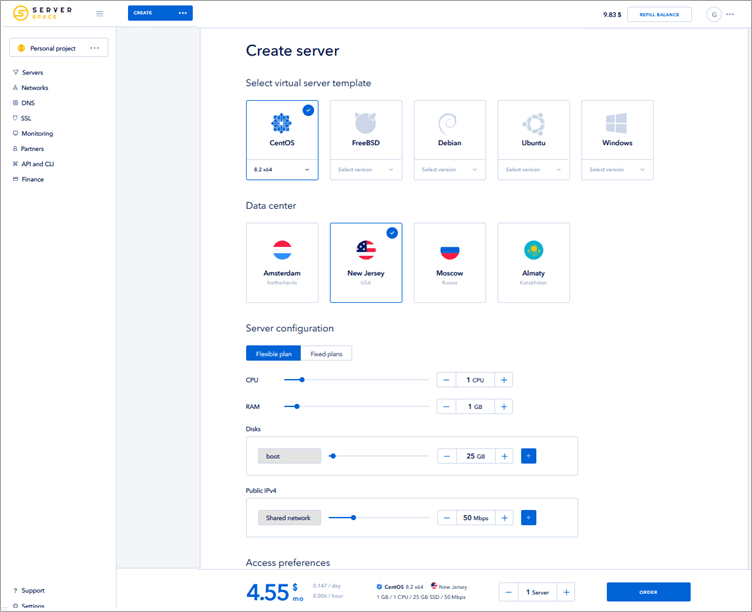Open the user avatar G
This screenshot has height=612, width=752.
(x=714, y=14)
